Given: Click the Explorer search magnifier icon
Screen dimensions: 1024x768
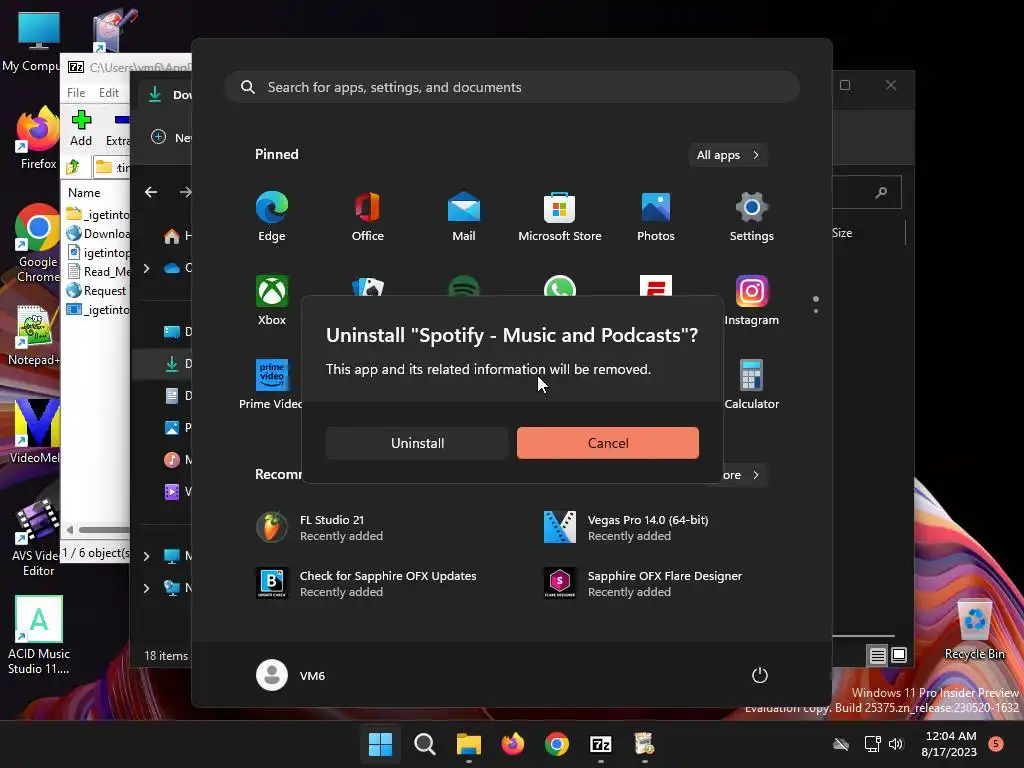Looking at the screenshot, I should coord(881,192).
